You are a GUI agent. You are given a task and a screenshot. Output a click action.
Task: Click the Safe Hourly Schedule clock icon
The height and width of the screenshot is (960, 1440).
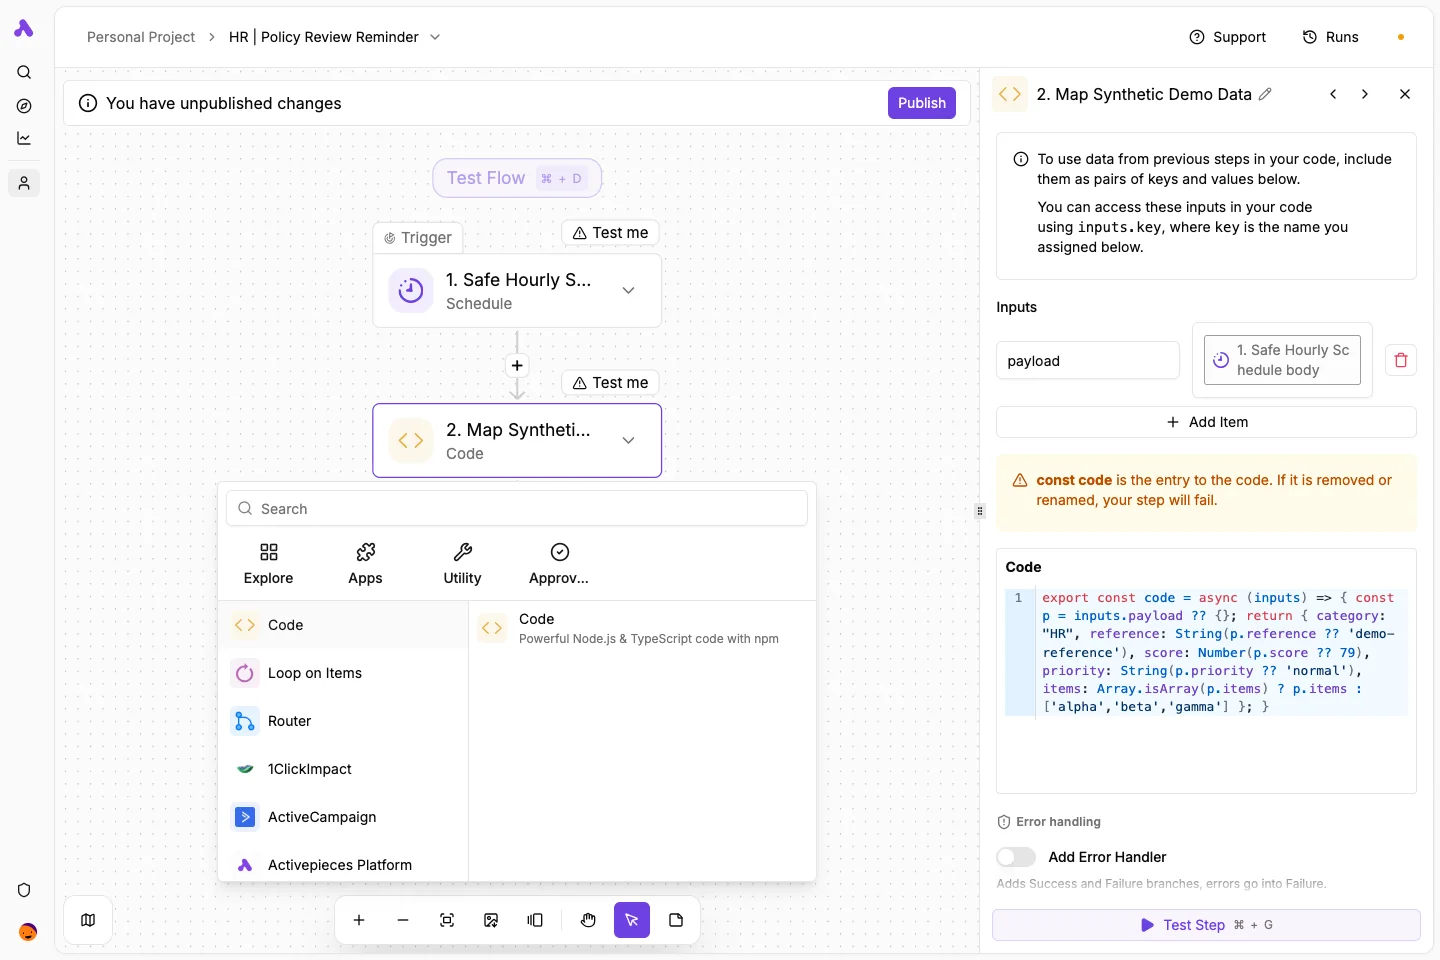click(411, 291)
